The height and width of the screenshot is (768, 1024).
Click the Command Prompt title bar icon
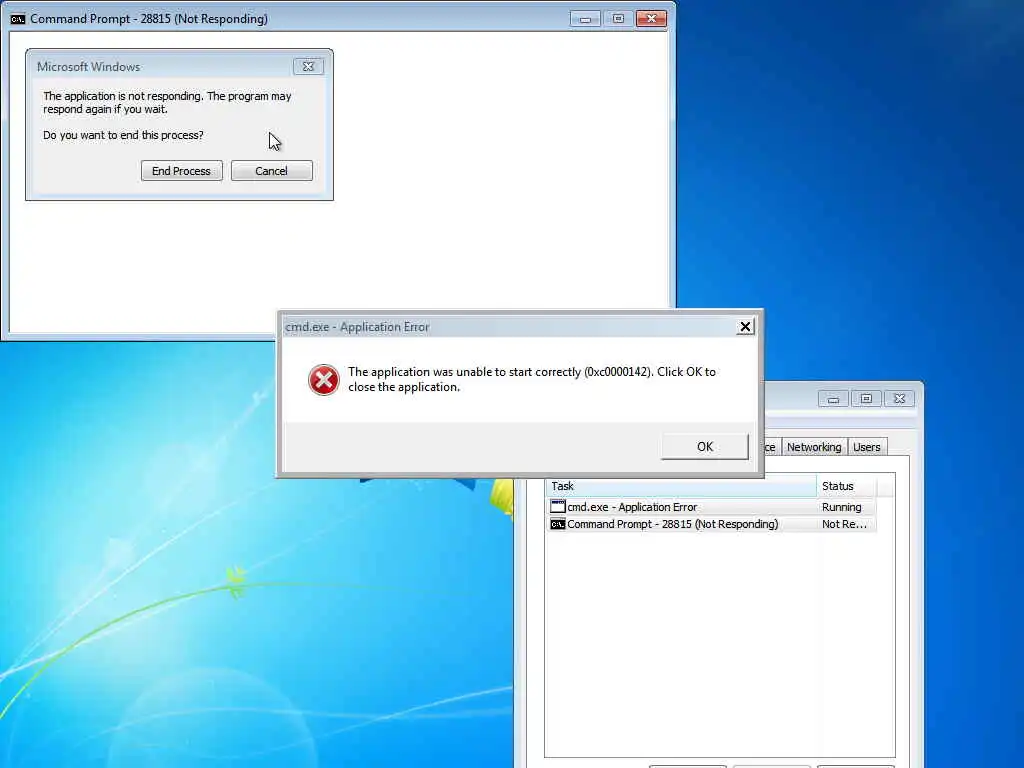pos(18,19)
